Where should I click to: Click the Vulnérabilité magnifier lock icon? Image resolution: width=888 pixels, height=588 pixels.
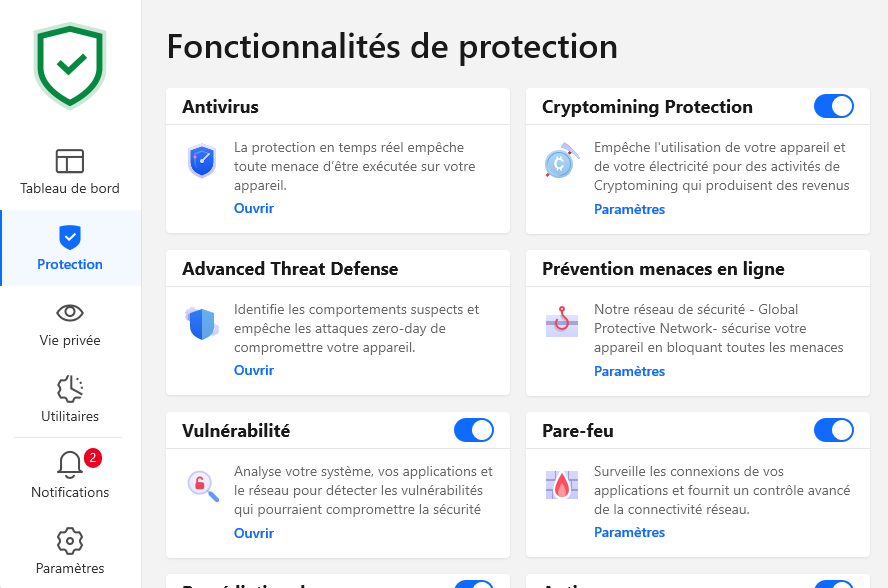[202, 485]
